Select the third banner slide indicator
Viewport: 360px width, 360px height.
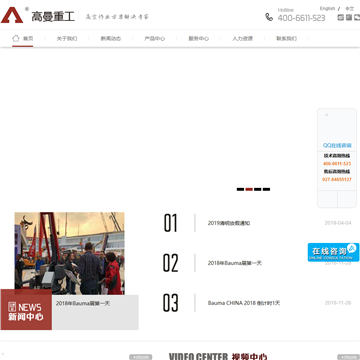coord(258,189)
